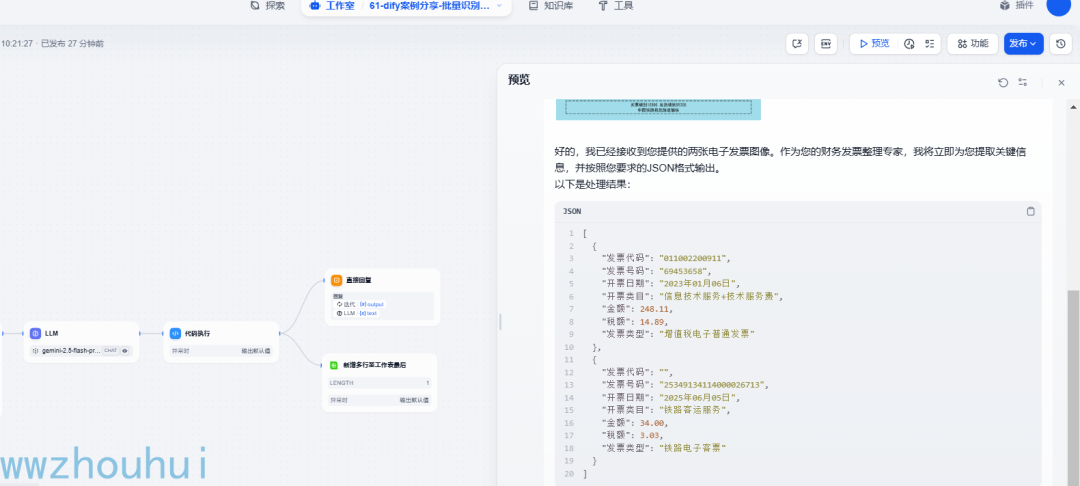Open the checklist icon
The image size is (1080, 486).
click(x=929, y=43)
